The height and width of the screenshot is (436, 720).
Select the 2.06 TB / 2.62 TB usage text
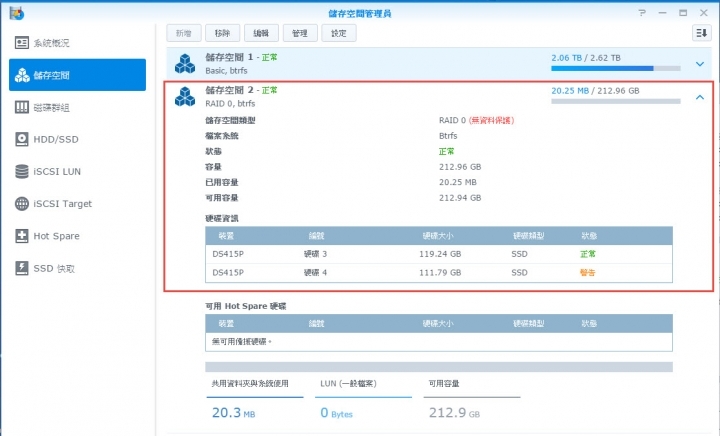(586, 58)
